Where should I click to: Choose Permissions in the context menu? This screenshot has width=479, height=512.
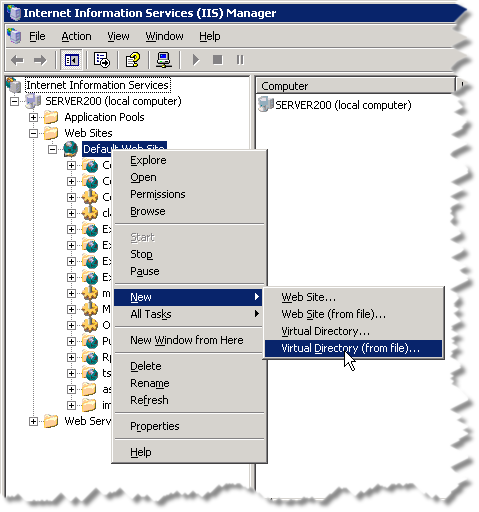(189, 194)
